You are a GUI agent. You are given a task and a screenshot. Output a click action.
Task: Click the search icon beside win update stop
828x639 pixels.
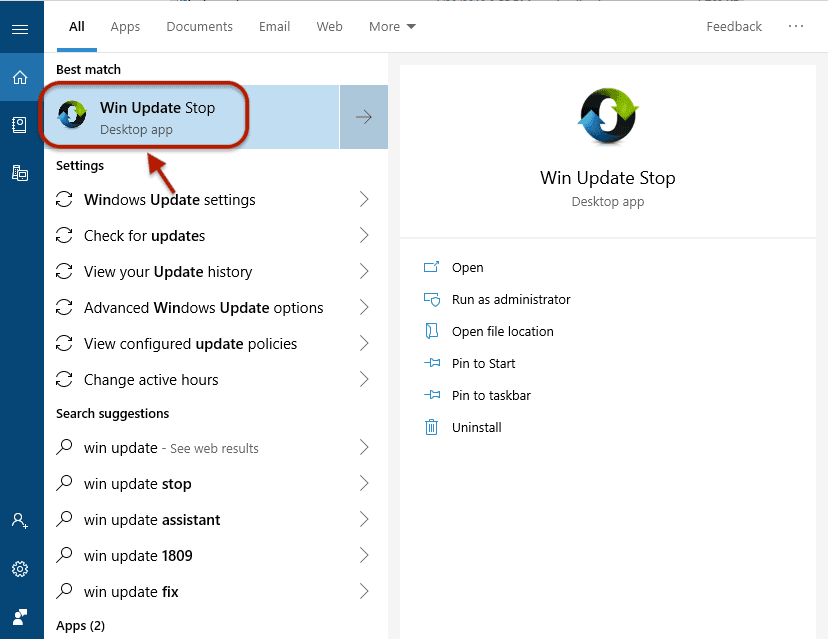coord(64,483)
